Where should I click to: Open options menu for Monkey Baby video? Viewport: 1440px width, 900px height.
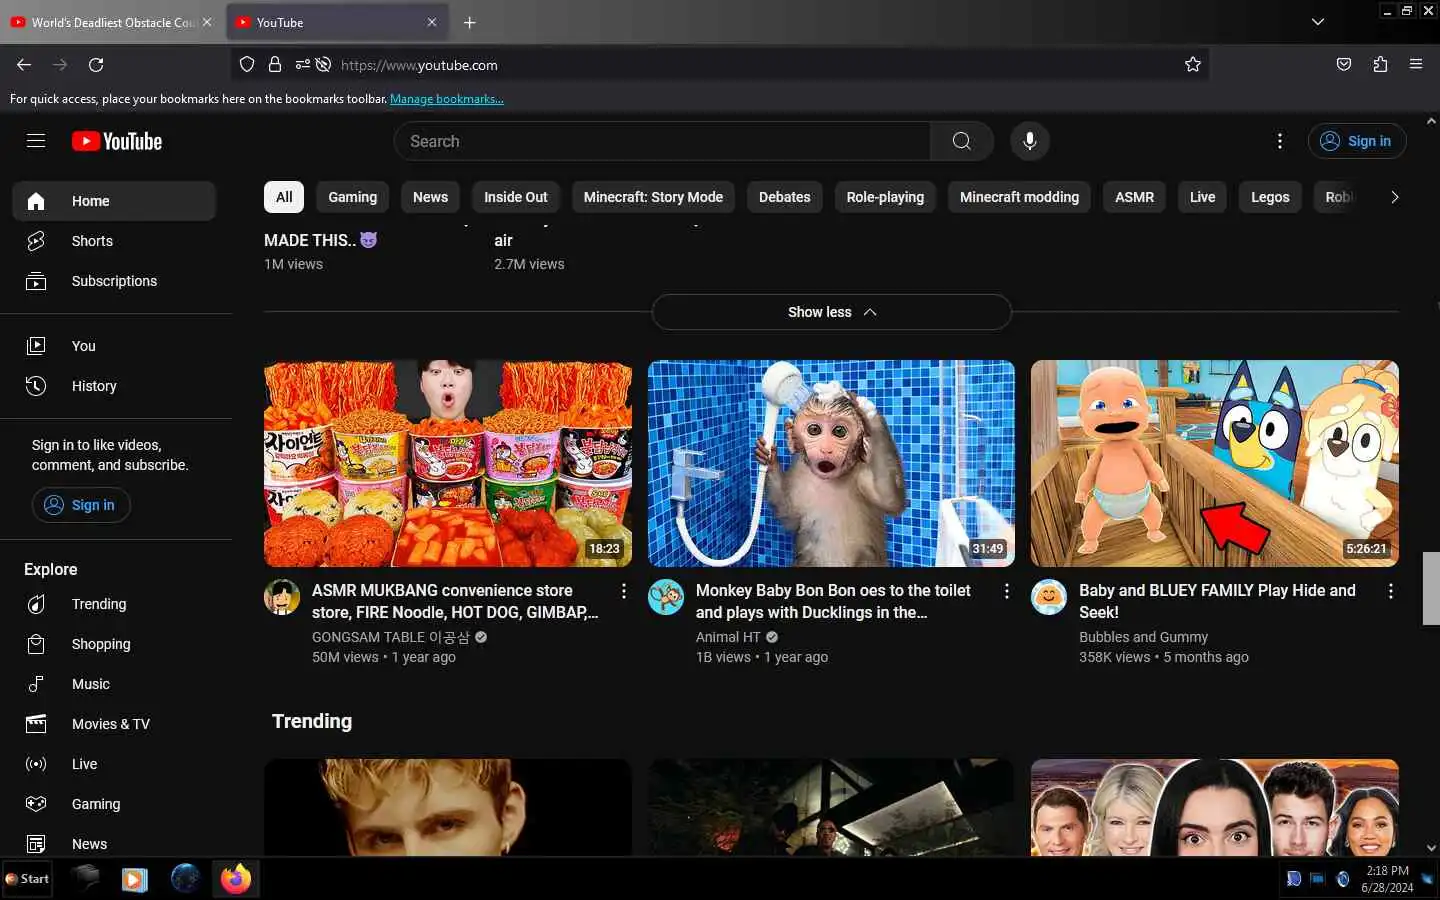pos(1006,591)
